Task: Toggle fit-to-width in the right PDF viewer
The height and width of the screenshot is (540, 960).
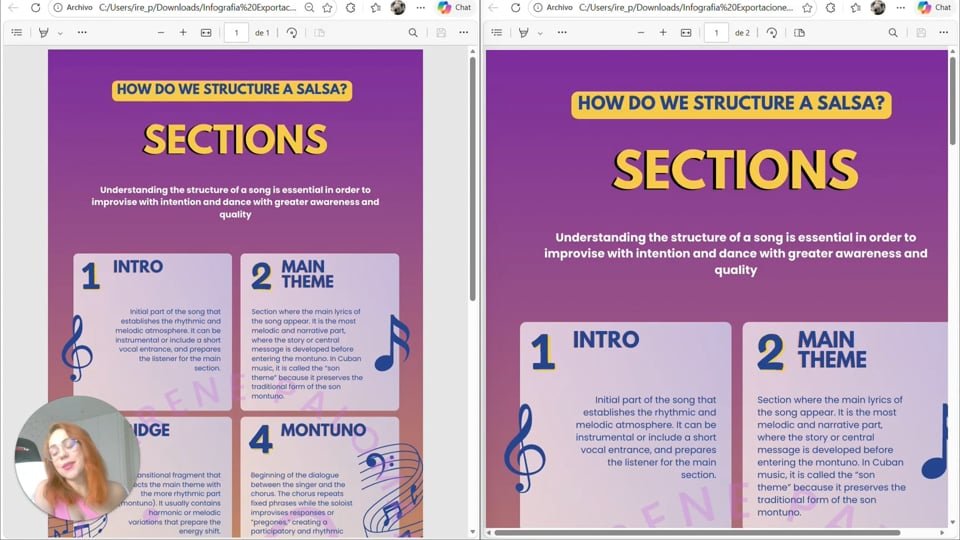Action: (x=686, y=32)
